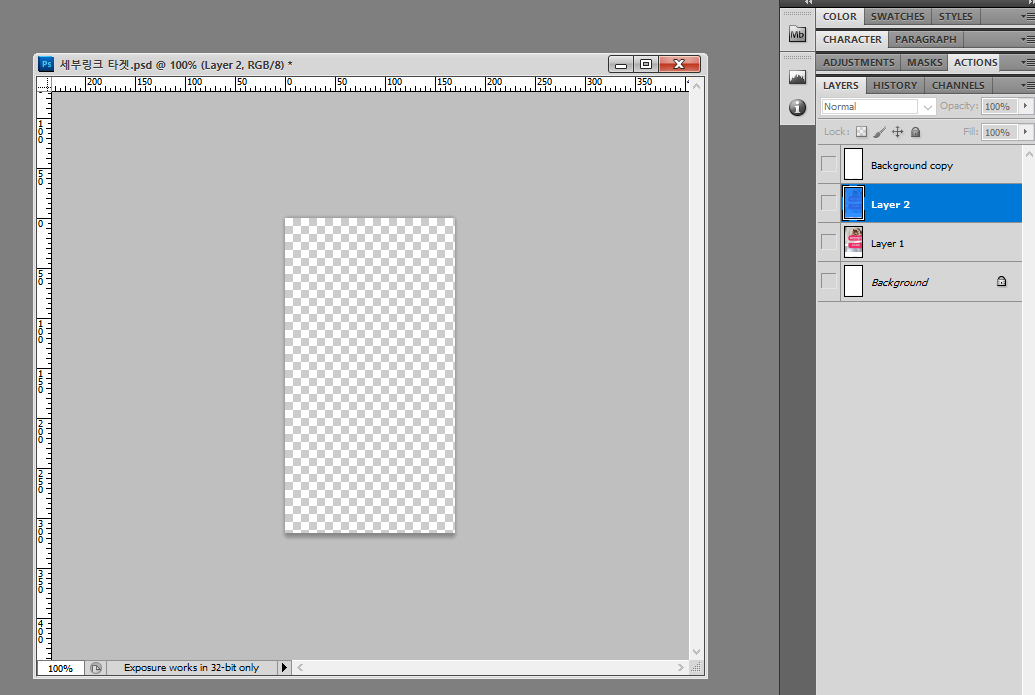1035x695 pixels.
Task: Switch to the Color tab
Action: pos(840,17)
